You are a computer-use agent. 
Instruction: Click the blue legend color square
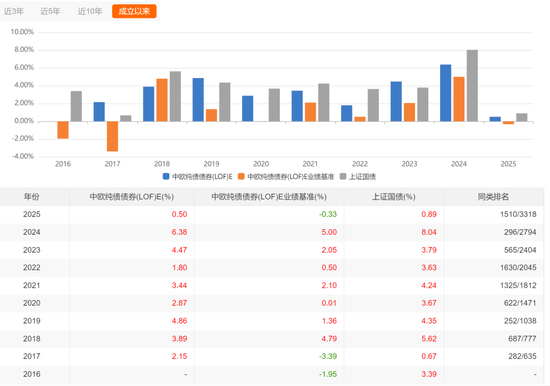166,177
